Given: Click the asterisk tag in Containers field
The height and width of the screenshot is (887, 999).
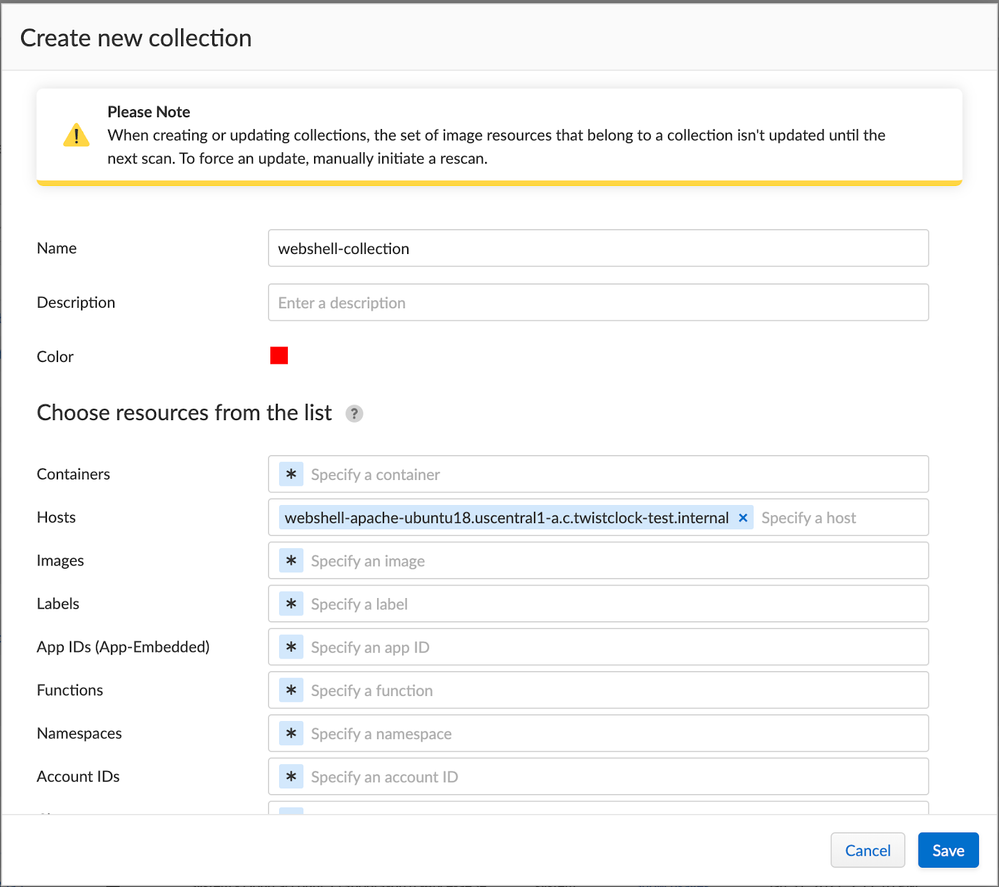Looking at the screenshot, I should point(291,474).
